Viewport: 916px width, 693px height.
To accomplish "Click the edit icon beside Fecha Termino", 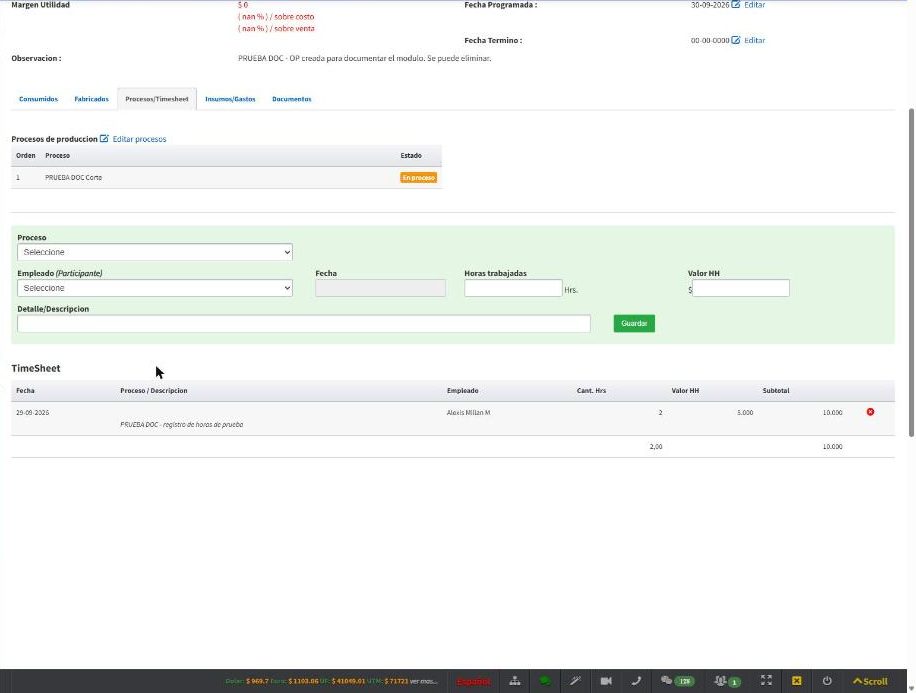I will click(x=735, y=40).
